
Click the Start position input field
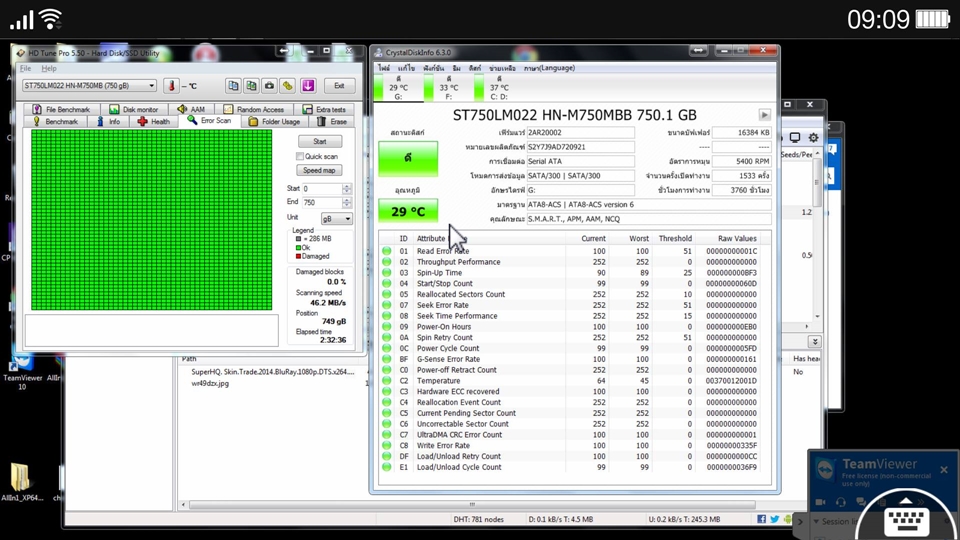coord(322,189)
